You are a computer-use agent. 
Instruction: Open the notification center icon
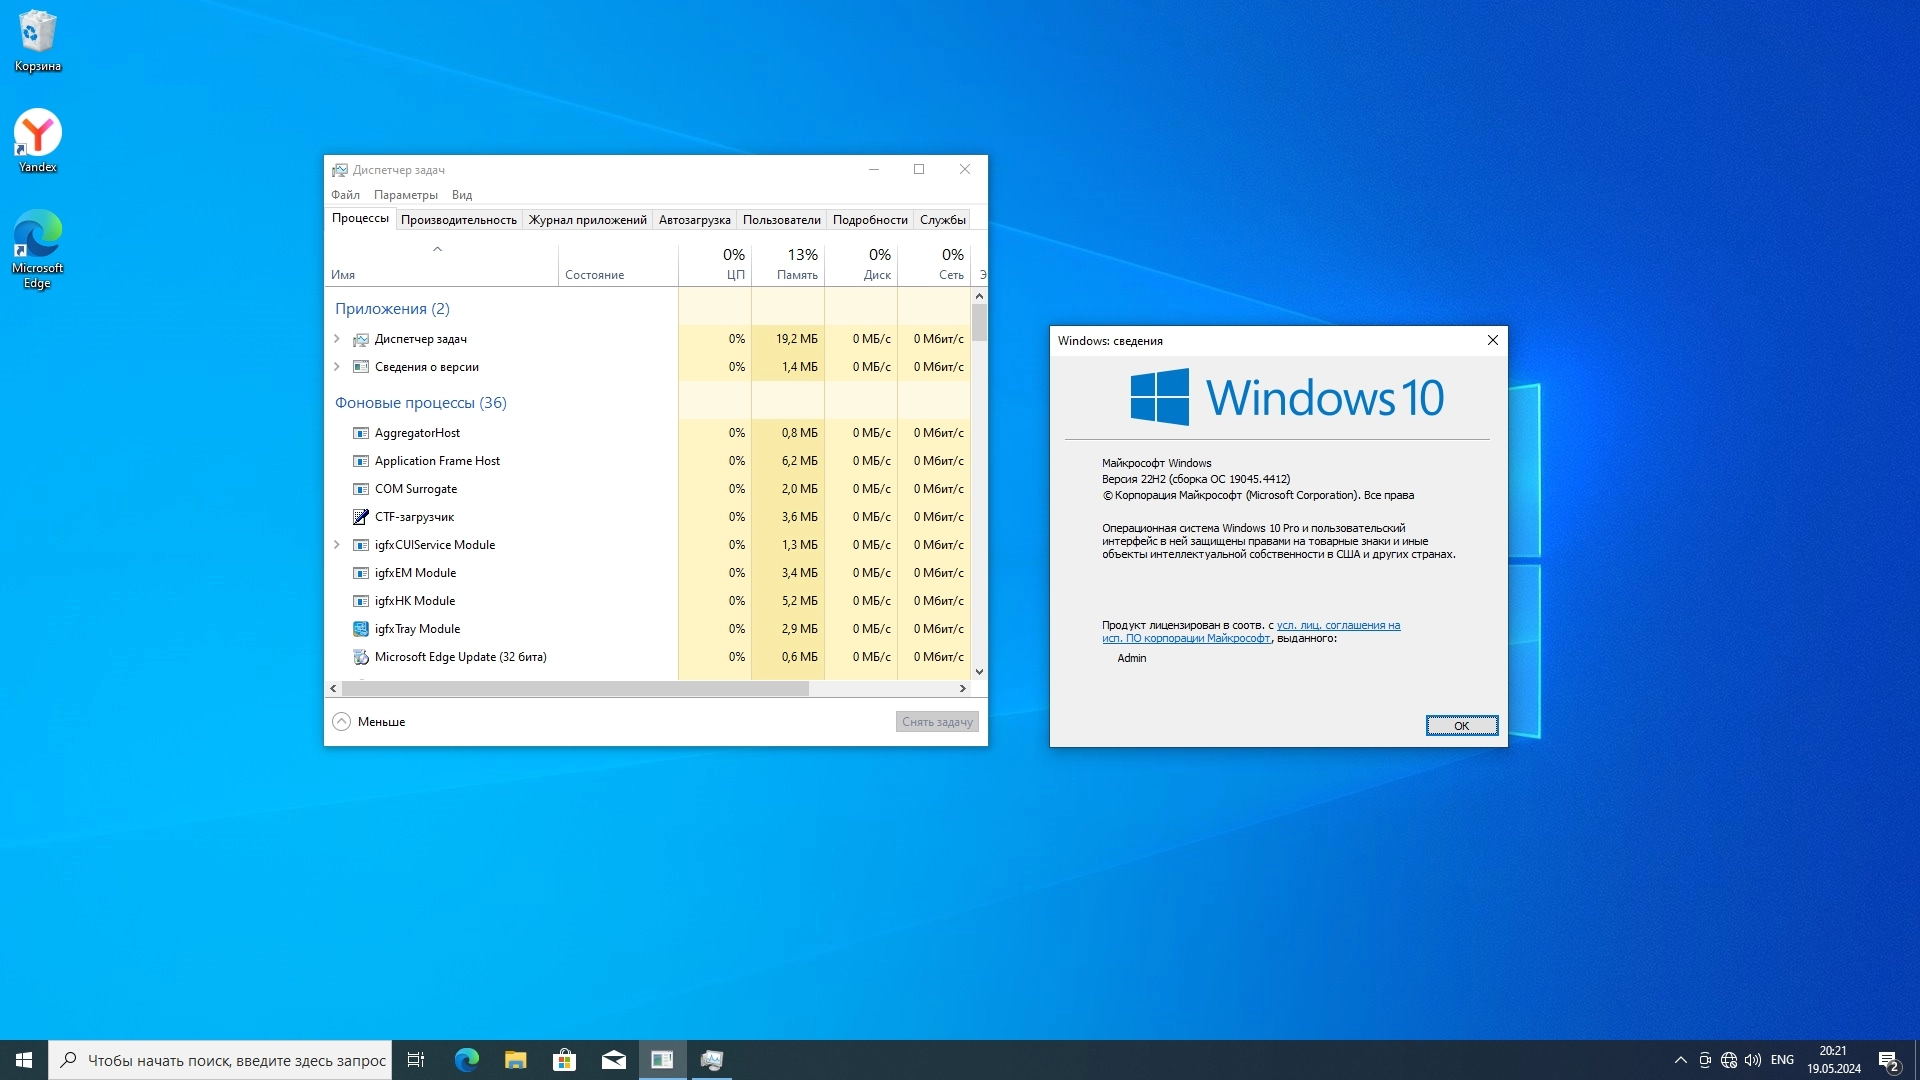pyautogui.click(x=1888, y=1060)
